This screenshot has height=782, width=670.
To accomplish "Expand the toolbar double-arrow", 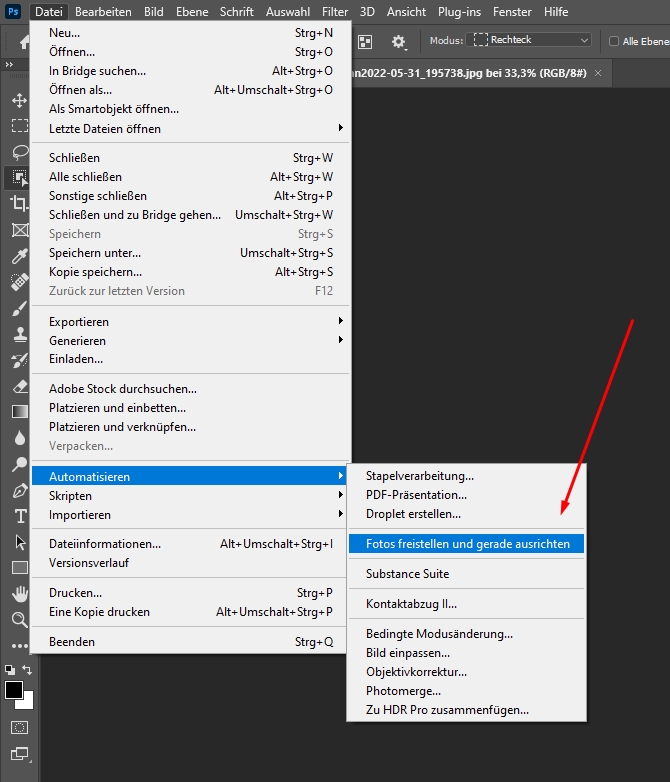I will (9, 64).
